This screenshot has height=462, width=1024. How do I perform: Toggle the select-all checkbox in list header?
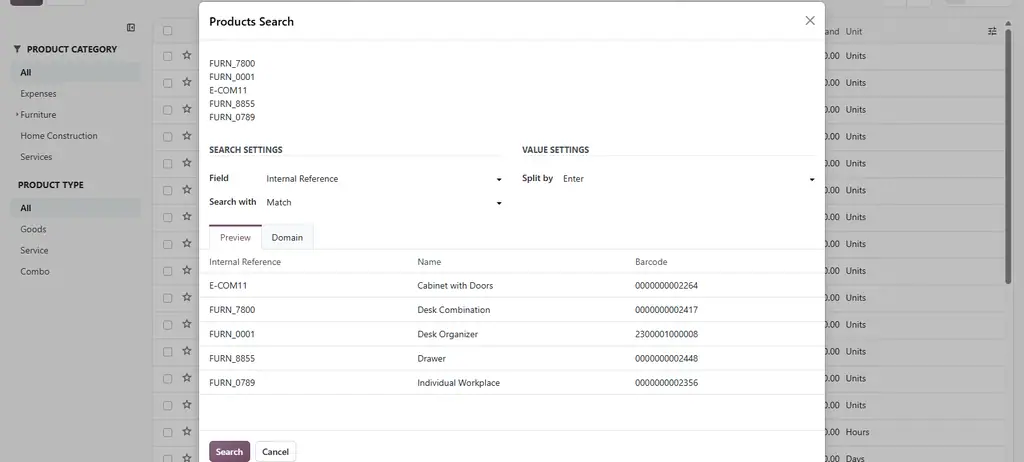click(168, 31)
